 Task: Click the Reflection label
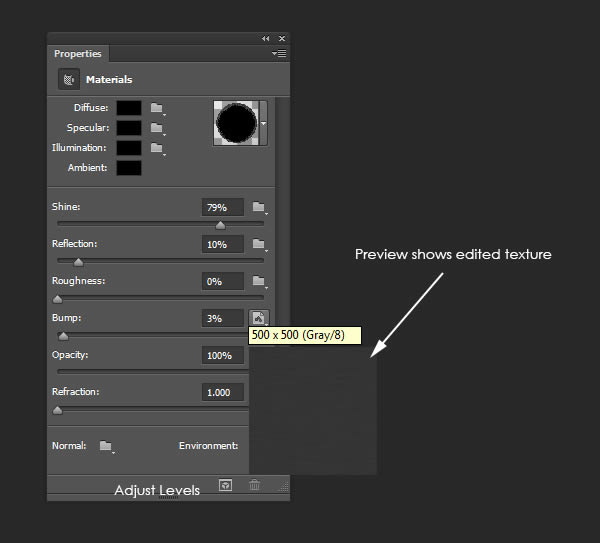click(75, 244)
